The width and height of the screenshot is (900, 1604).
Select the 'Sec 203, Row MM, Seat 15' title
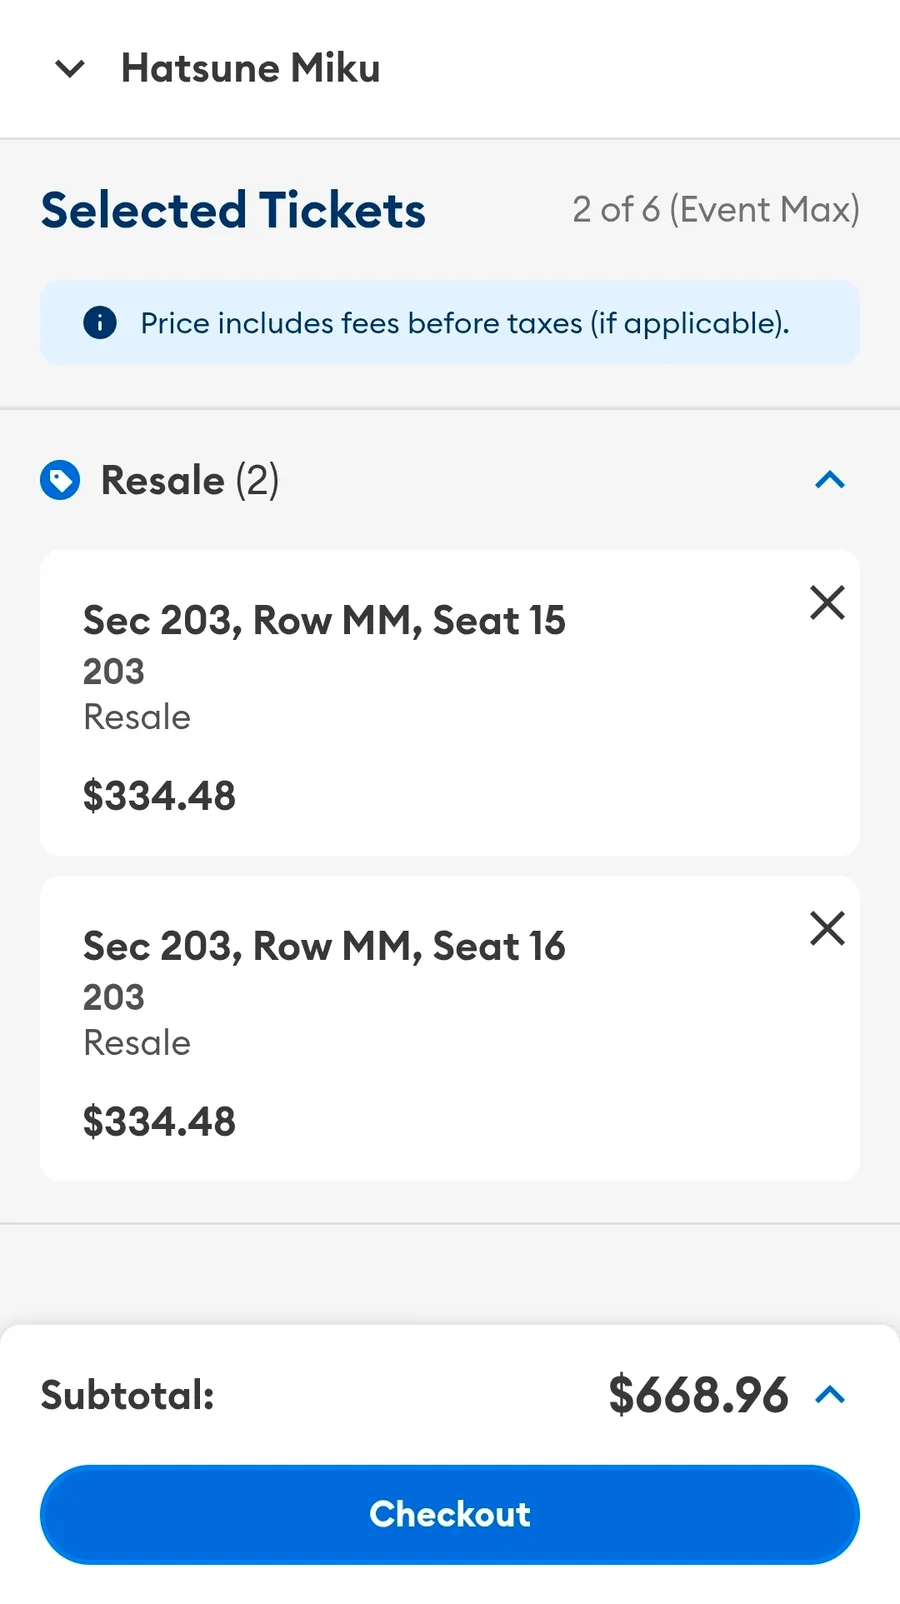(324, 621)
